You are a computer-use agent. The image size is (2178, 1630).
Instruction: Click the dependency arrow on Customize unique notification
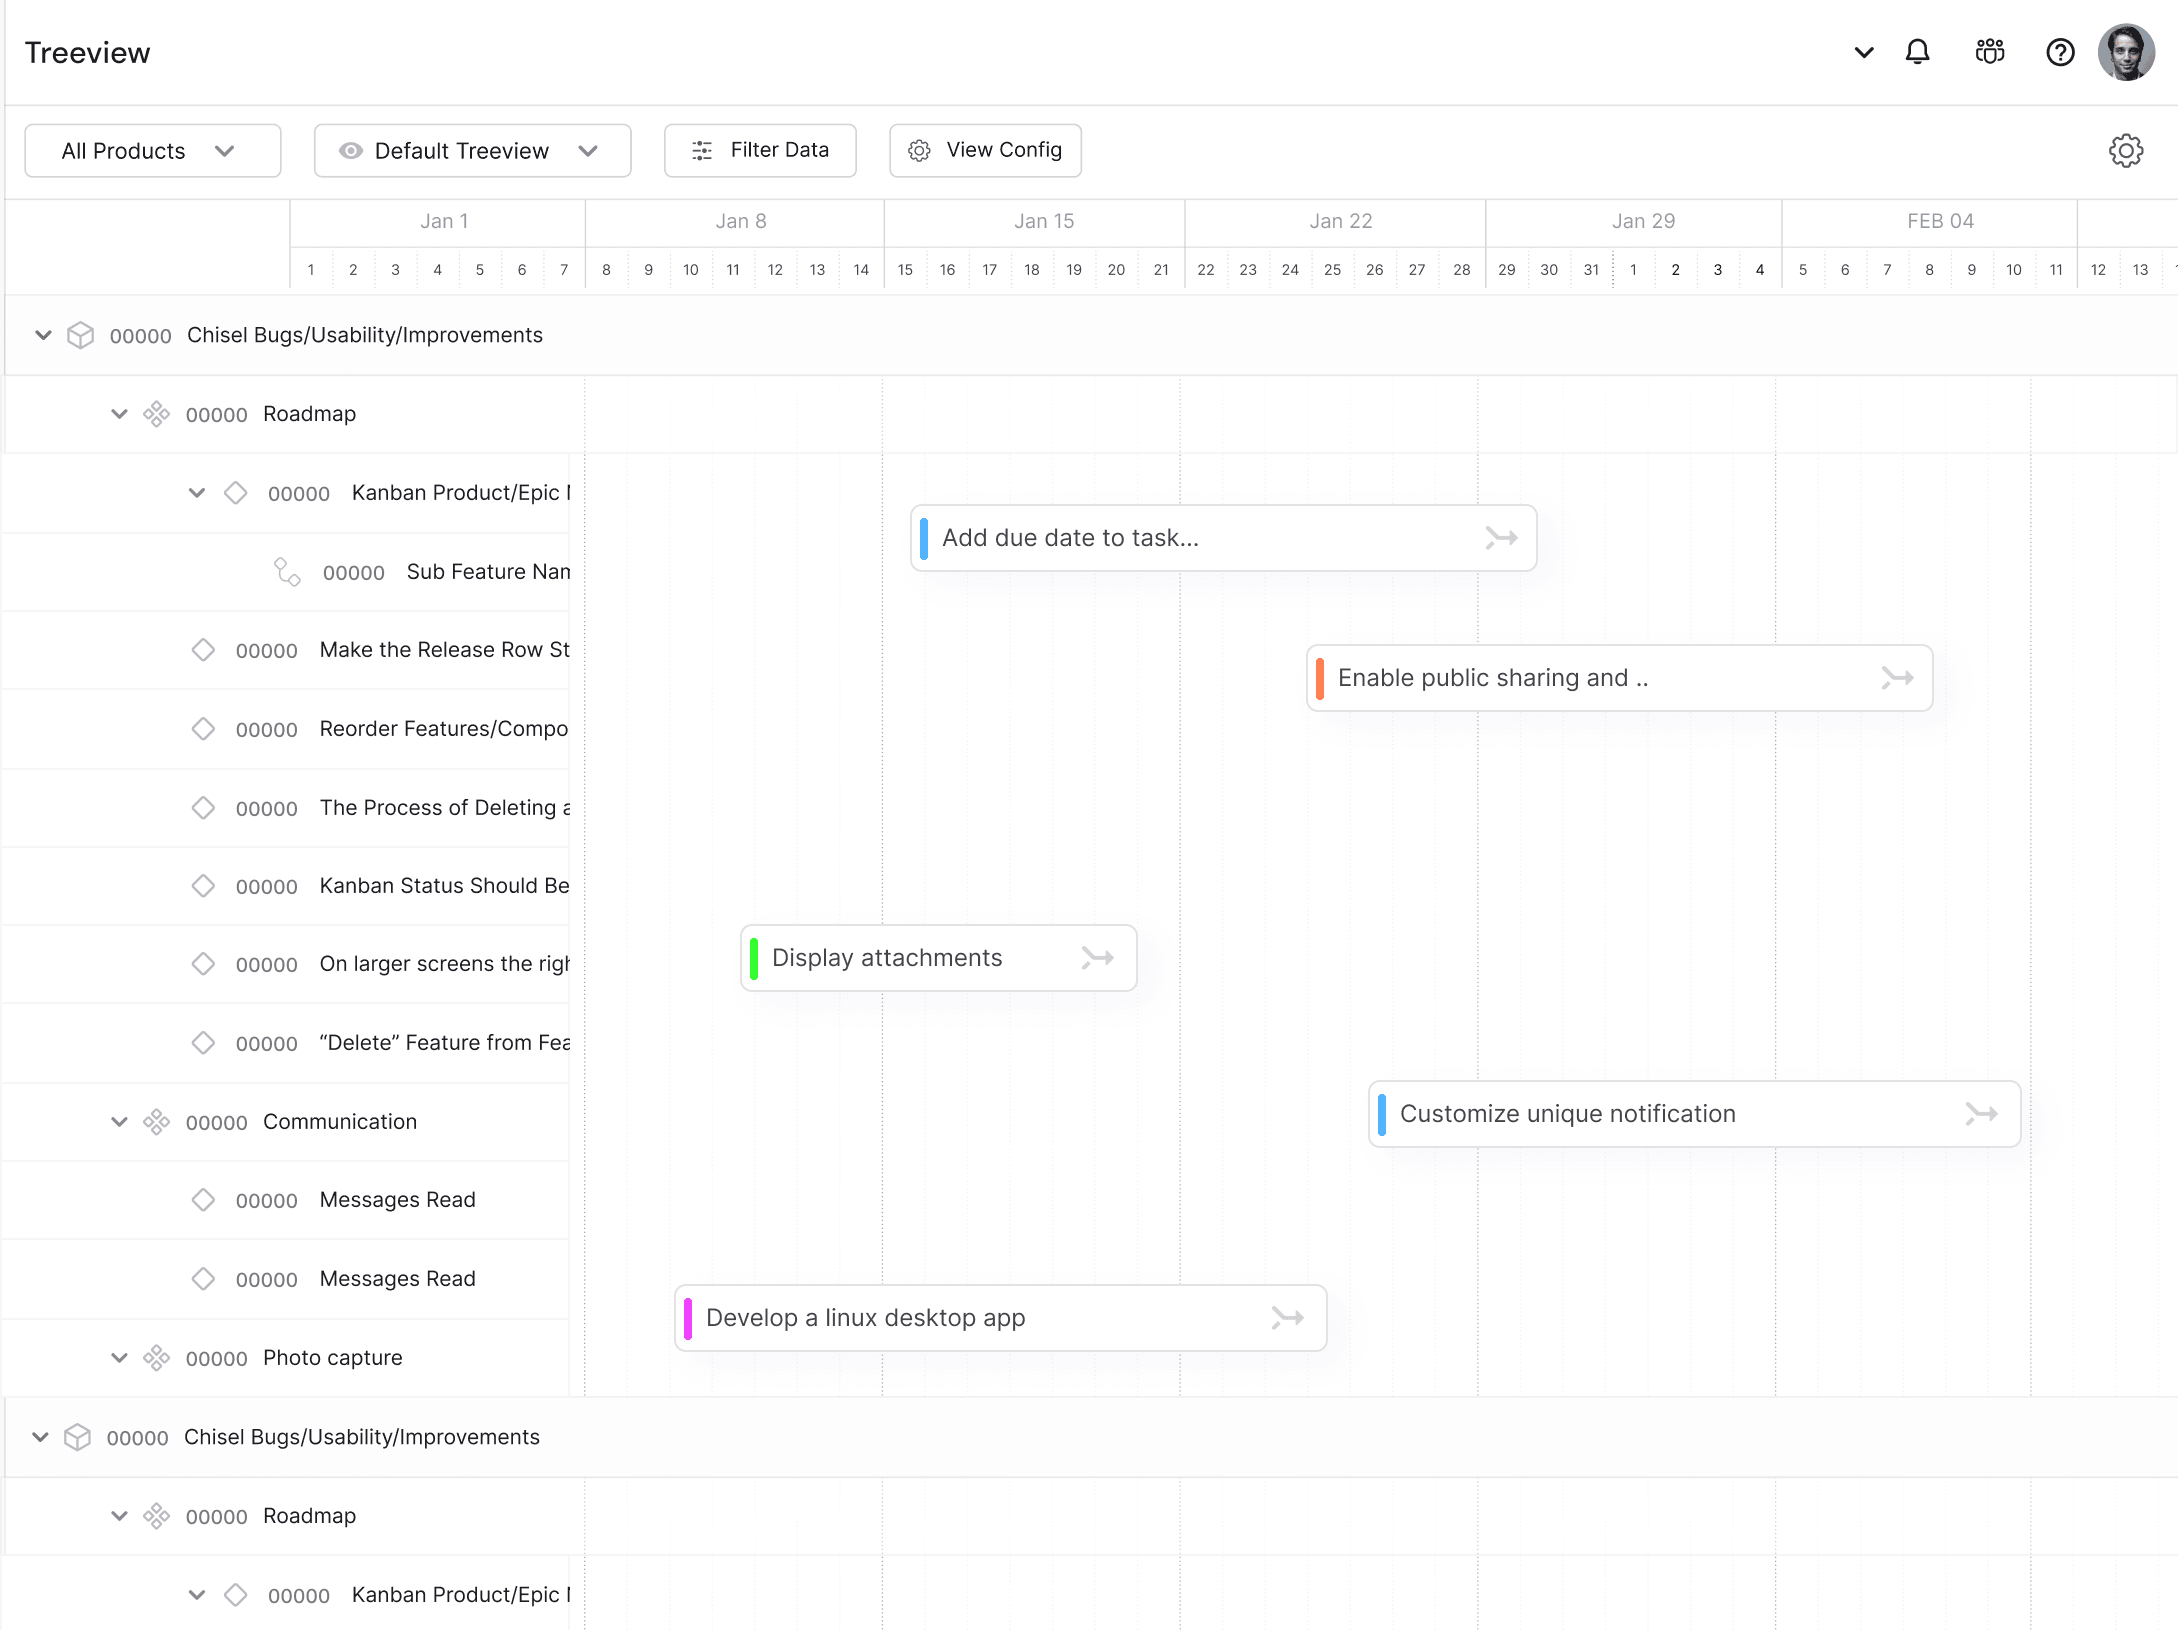click(x=1981, y=1114)
